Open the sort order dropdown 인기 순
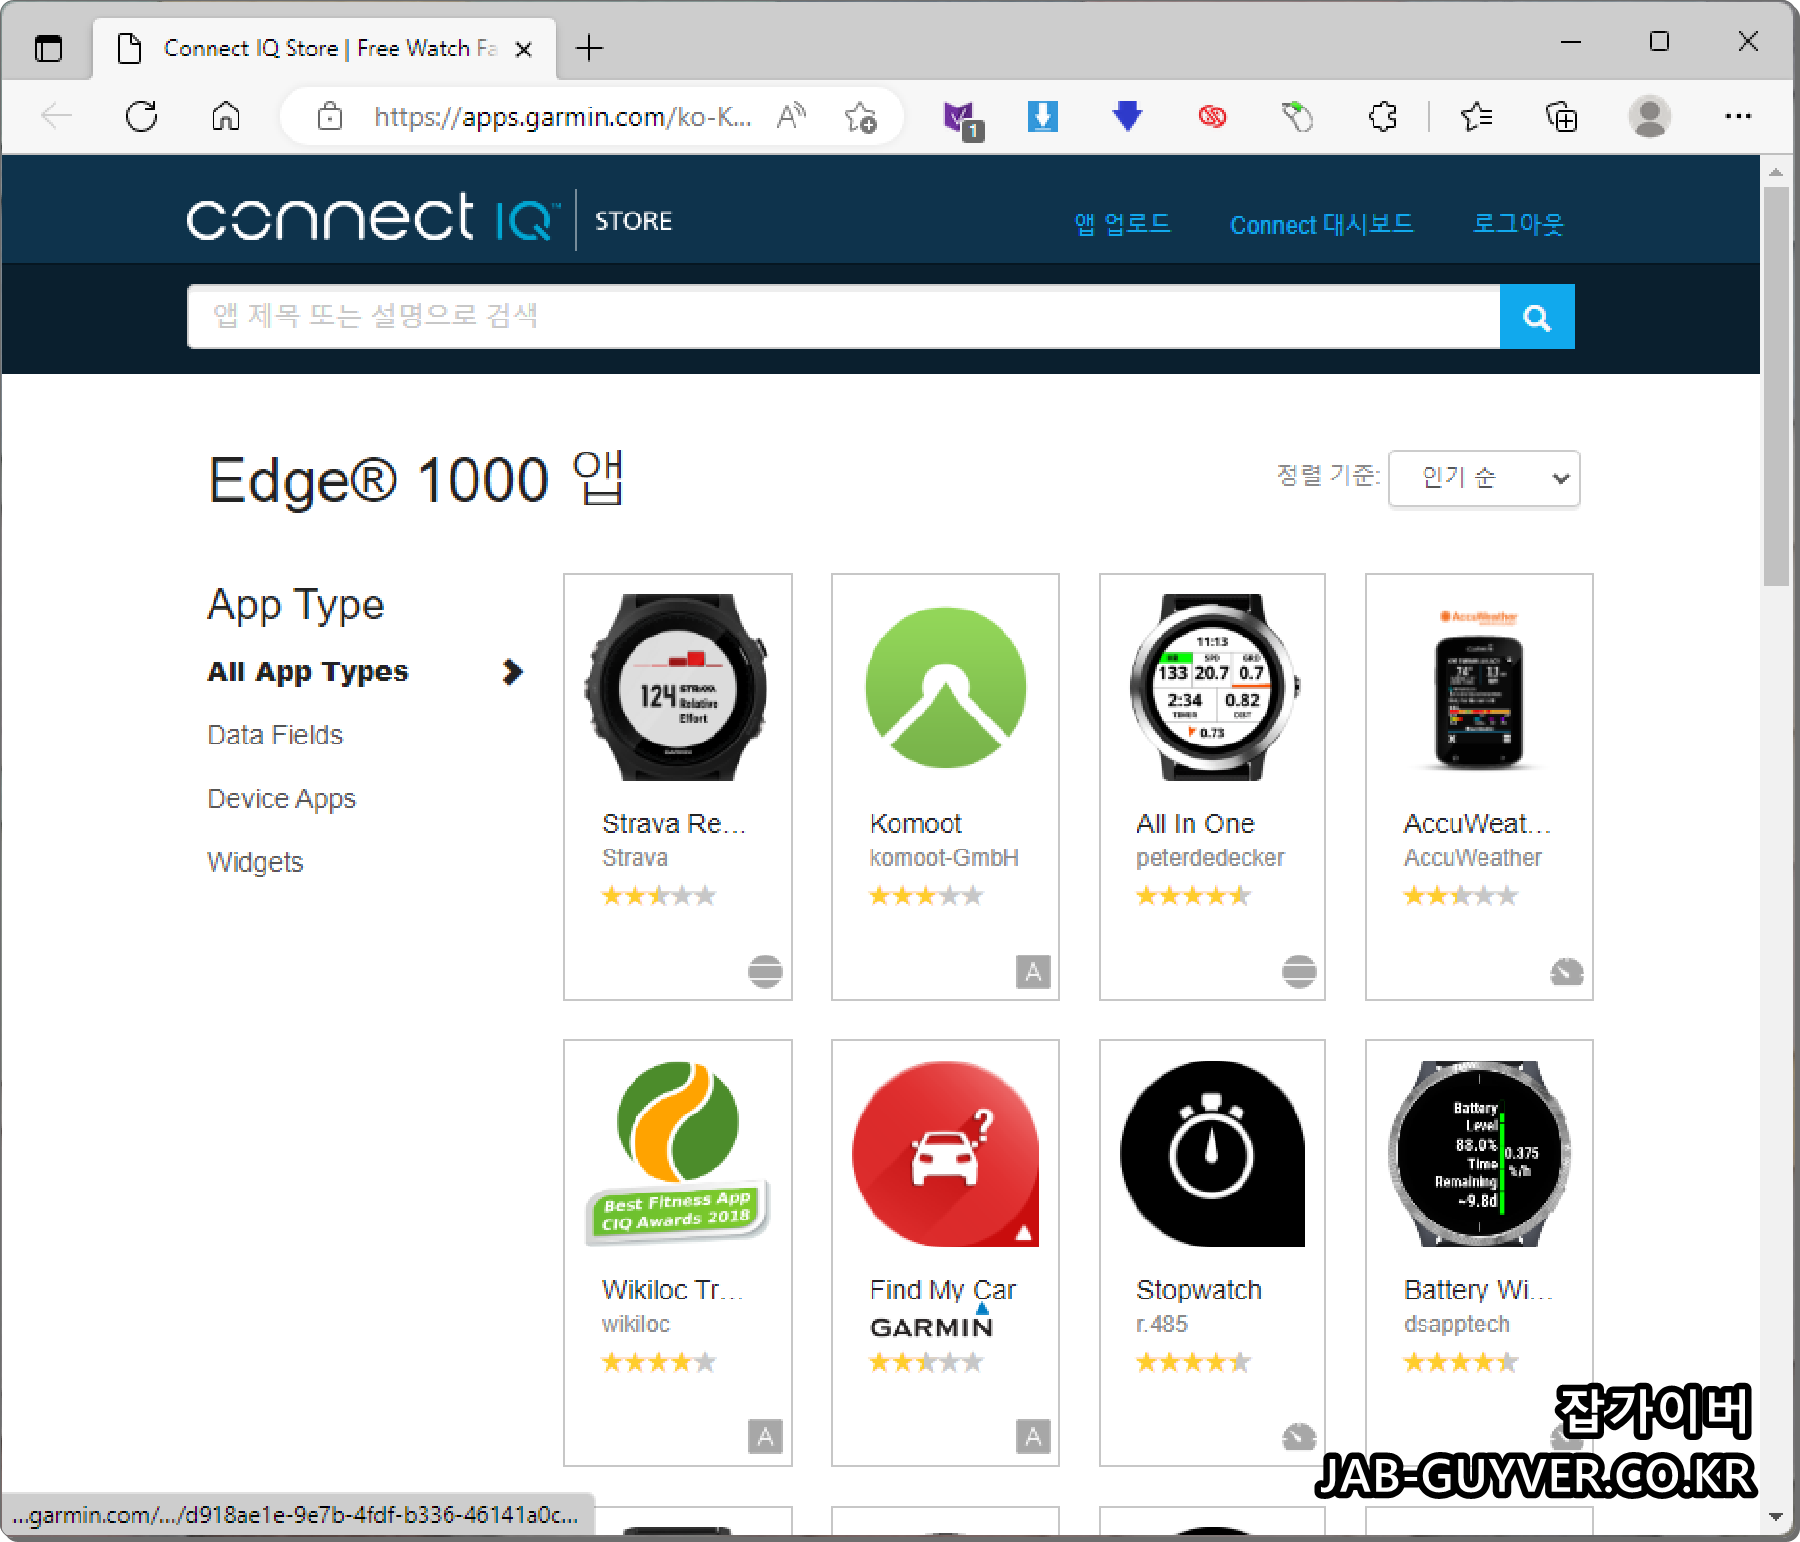The width and height of the screenshot is (1800, 1542). click(1484, 478)
